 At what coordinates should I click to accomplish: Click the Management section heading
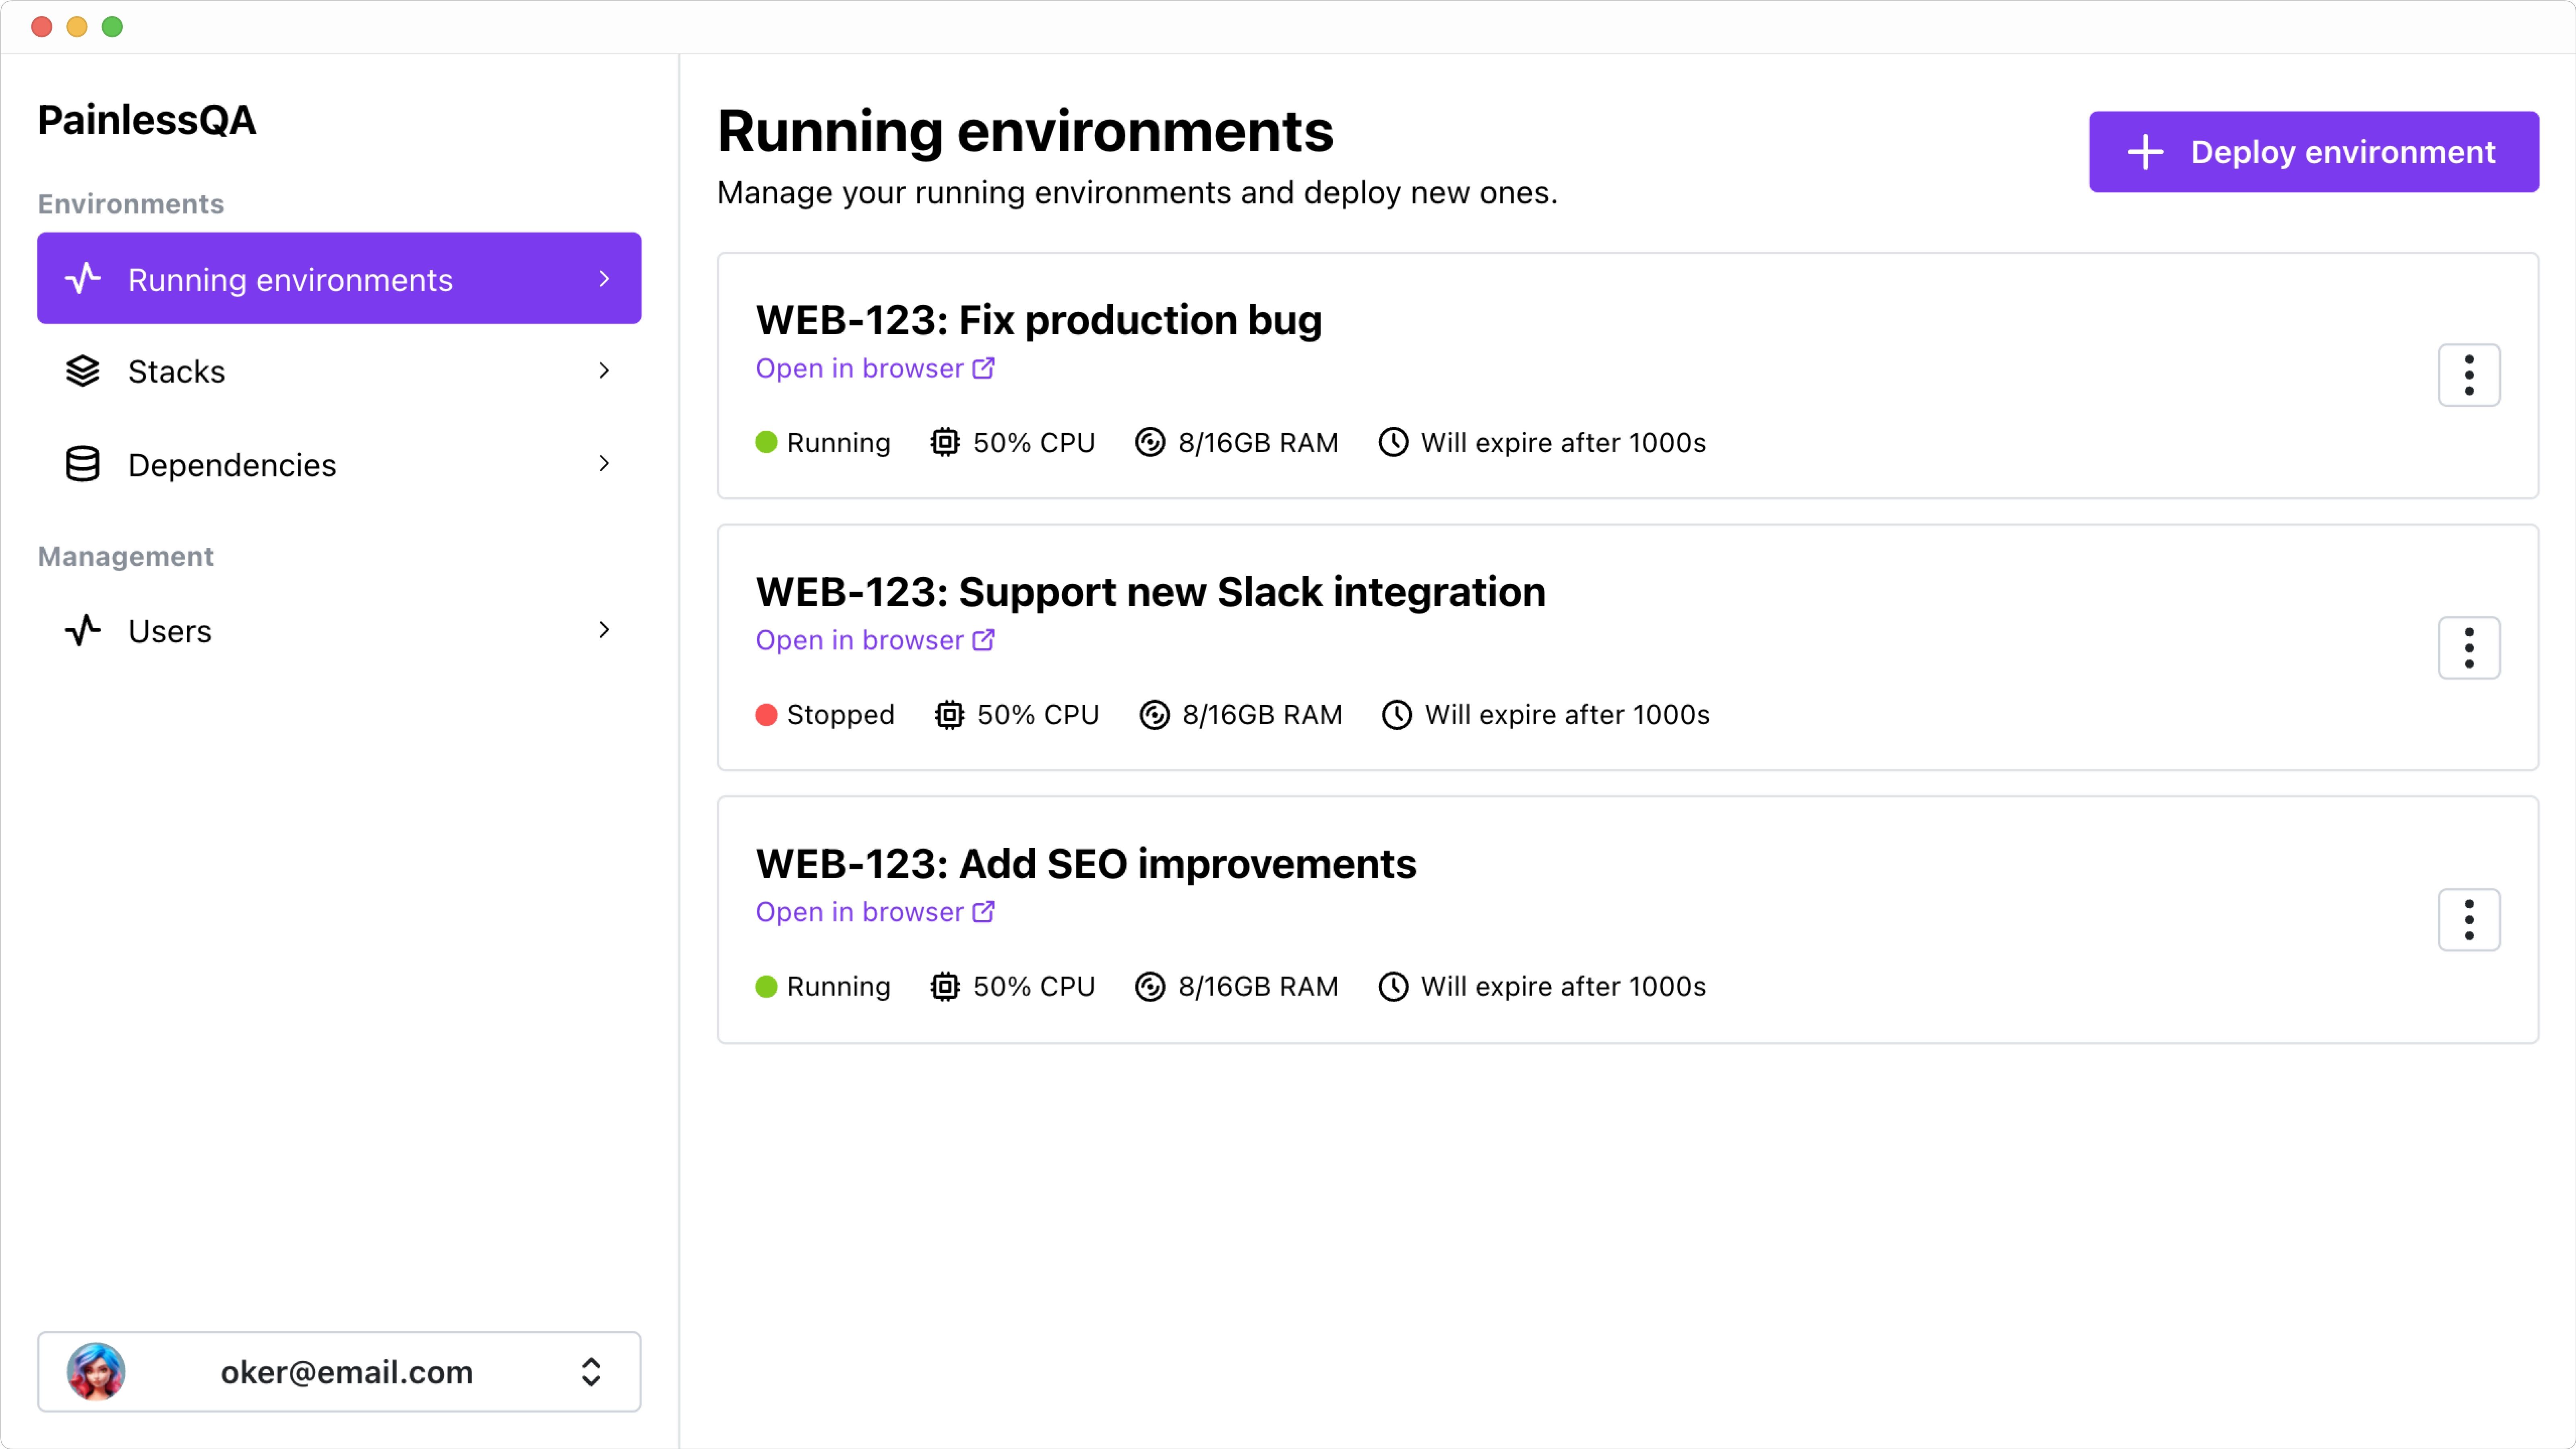(126, 556)
